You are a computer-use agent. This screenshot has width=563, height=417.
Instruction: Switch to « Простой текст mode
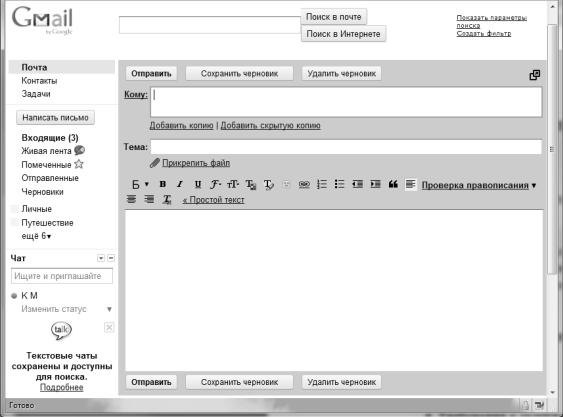213,200
